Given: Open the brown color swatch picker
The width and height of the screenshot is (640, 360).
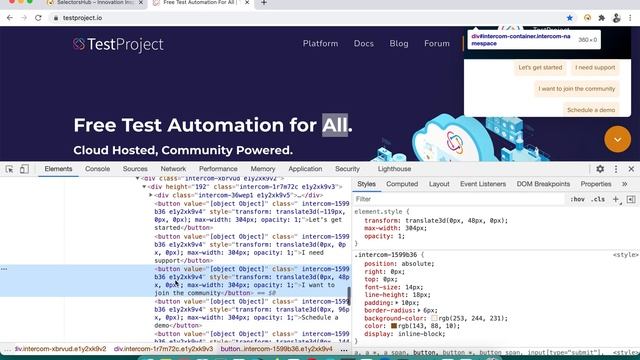Looking at the screenshot, I should (394, 326).
